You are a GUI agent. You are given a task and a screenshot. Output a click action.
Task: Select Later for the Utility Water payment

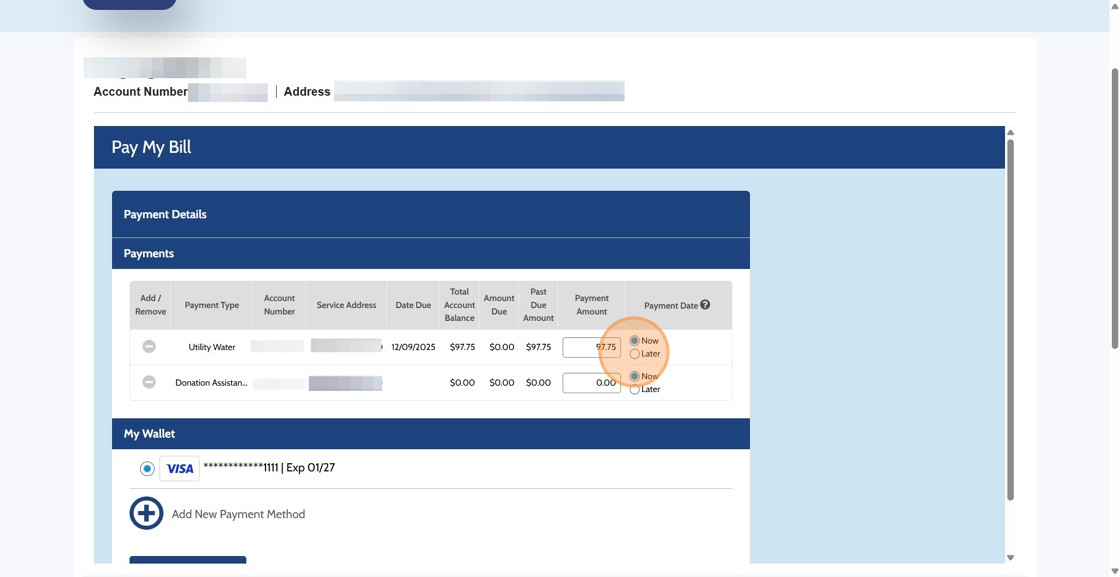635,353
